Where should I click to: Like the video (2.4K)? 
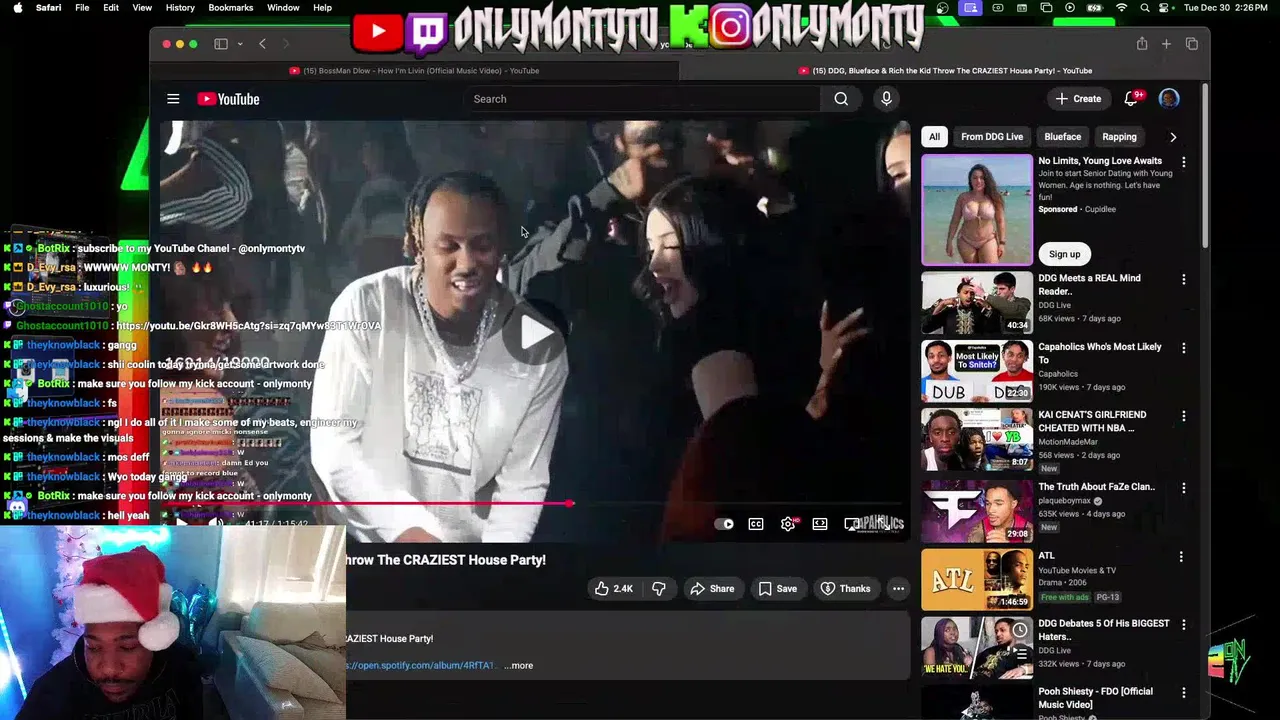[614, 589]
